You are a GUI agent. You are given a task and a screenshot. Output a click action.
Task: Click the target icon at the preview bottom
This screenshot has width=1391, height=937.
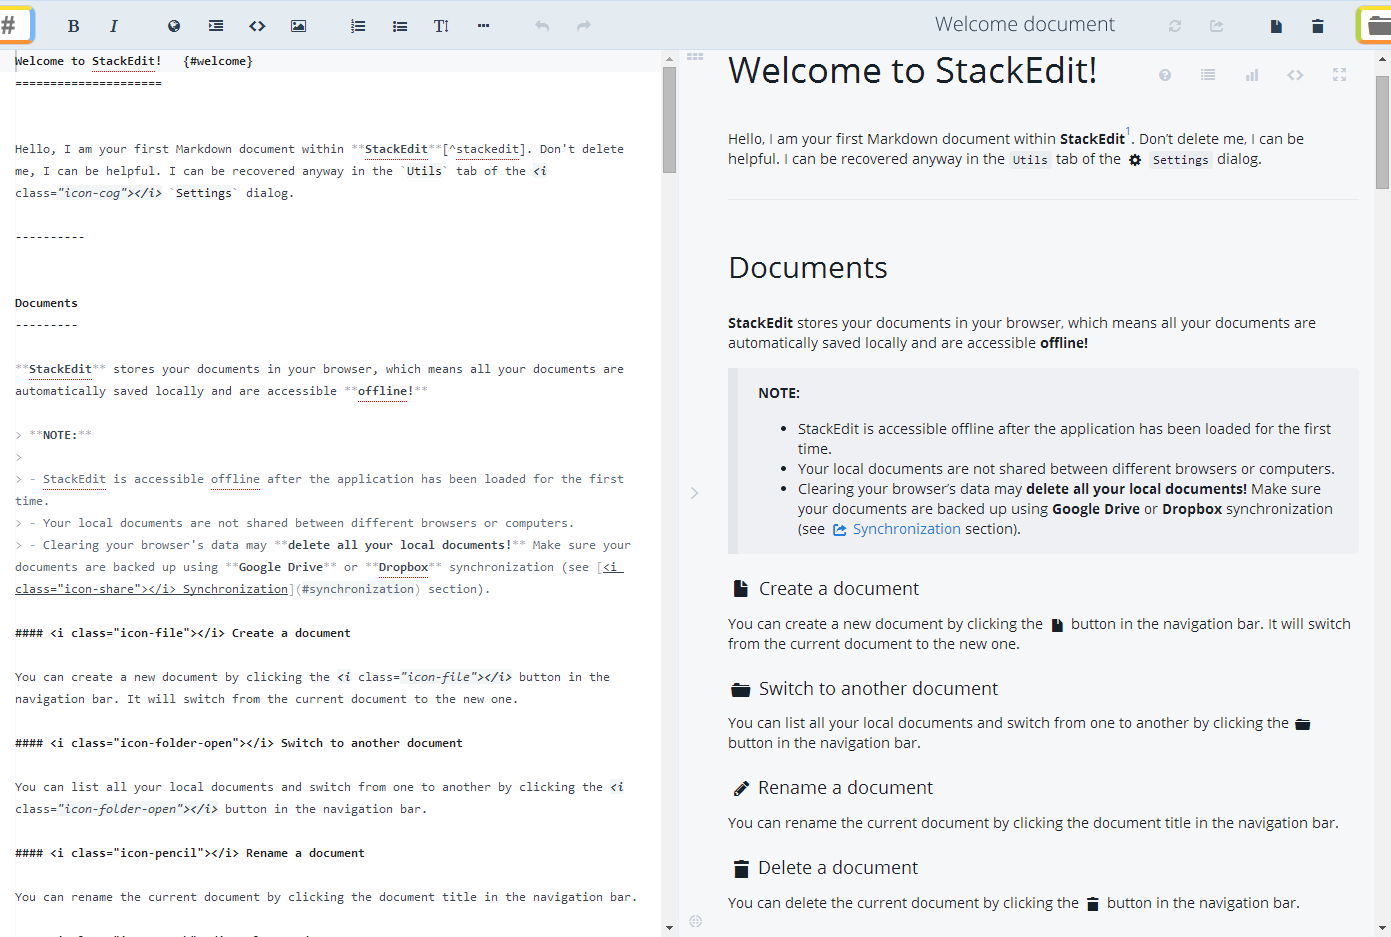[696, 921]
